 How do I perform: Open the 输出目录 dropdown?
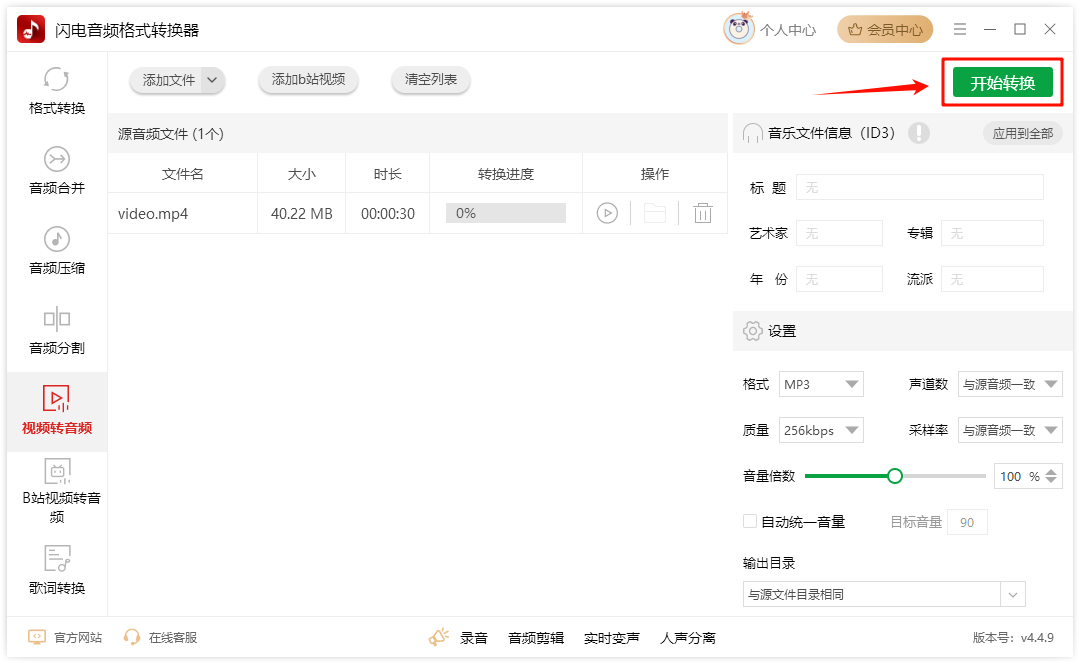[x=884, y=594]
